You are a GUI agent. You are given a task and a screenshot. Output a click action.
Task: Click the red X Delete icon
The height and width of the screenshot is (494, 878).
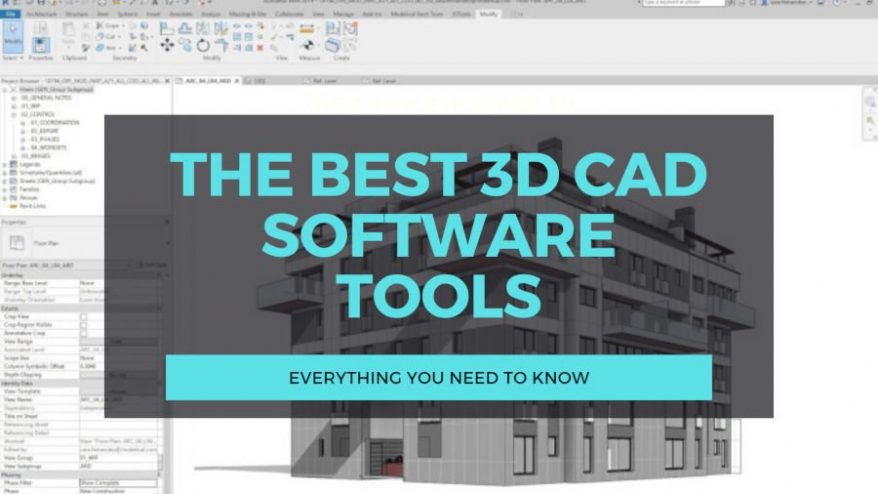pyautogui.click(x=260, y=48)
